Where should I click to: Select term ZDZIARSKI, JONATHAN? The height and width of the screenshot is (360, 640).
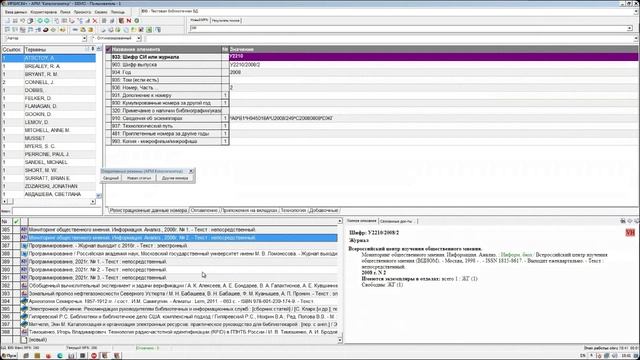[49, 186]
